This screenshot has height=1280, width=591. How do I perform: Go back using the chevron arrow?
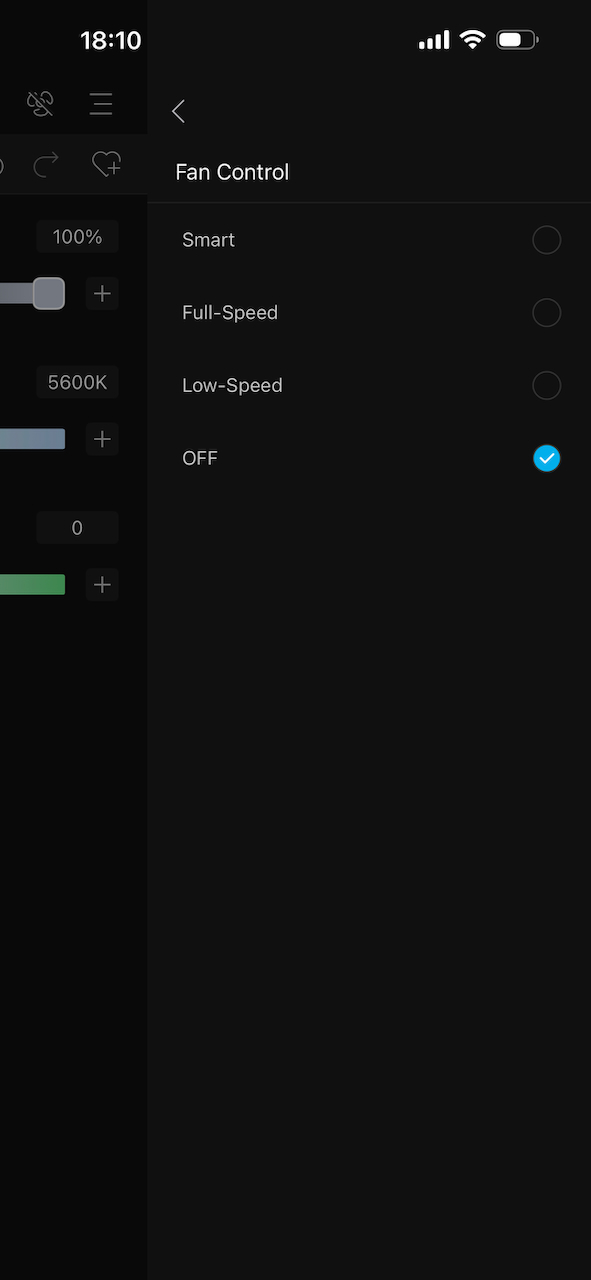coord(178,111)
